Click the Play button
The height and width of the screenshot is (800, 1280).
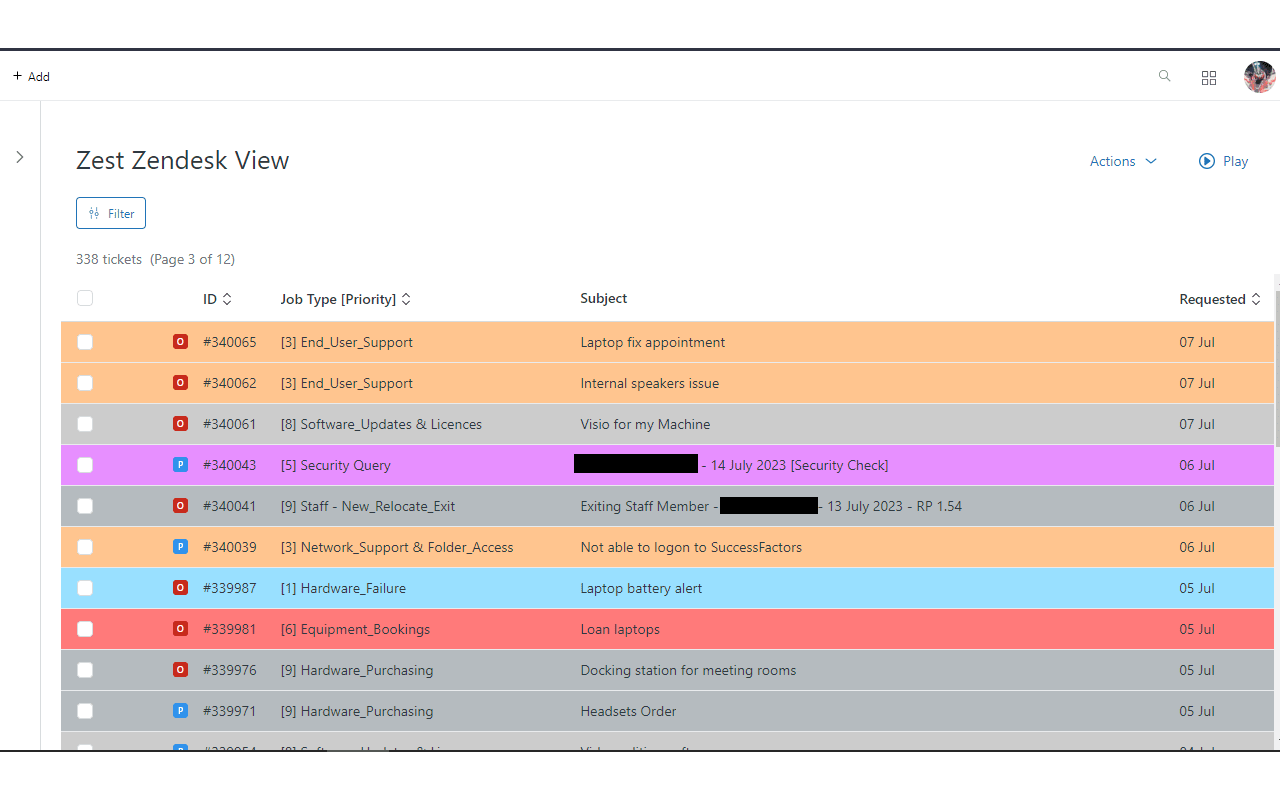(1222, 161)
